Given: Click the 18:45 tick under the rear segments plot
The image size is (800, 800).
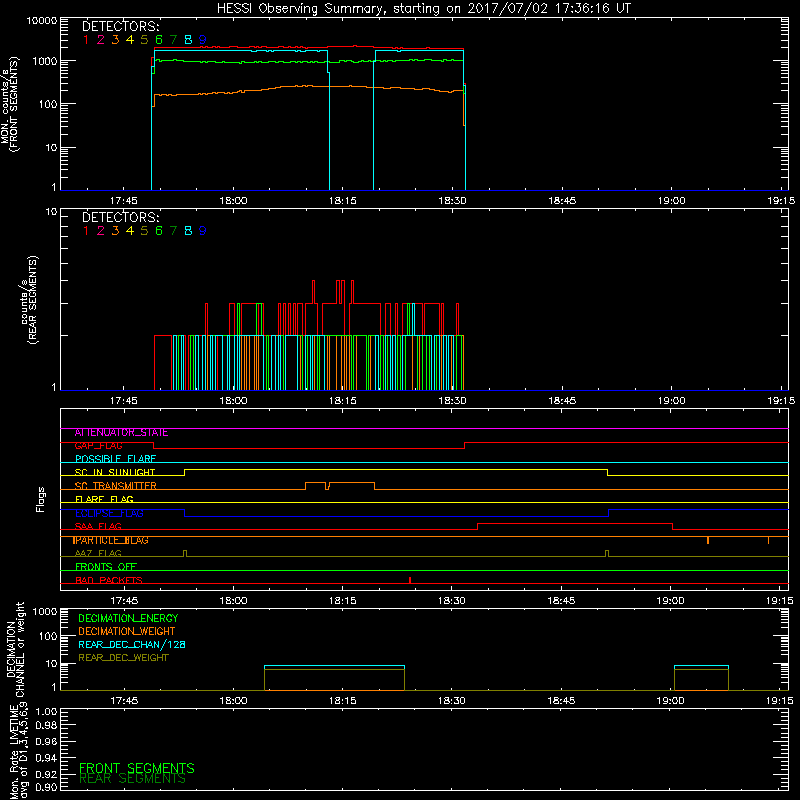Looking at the screenshot, I should 562,401.
